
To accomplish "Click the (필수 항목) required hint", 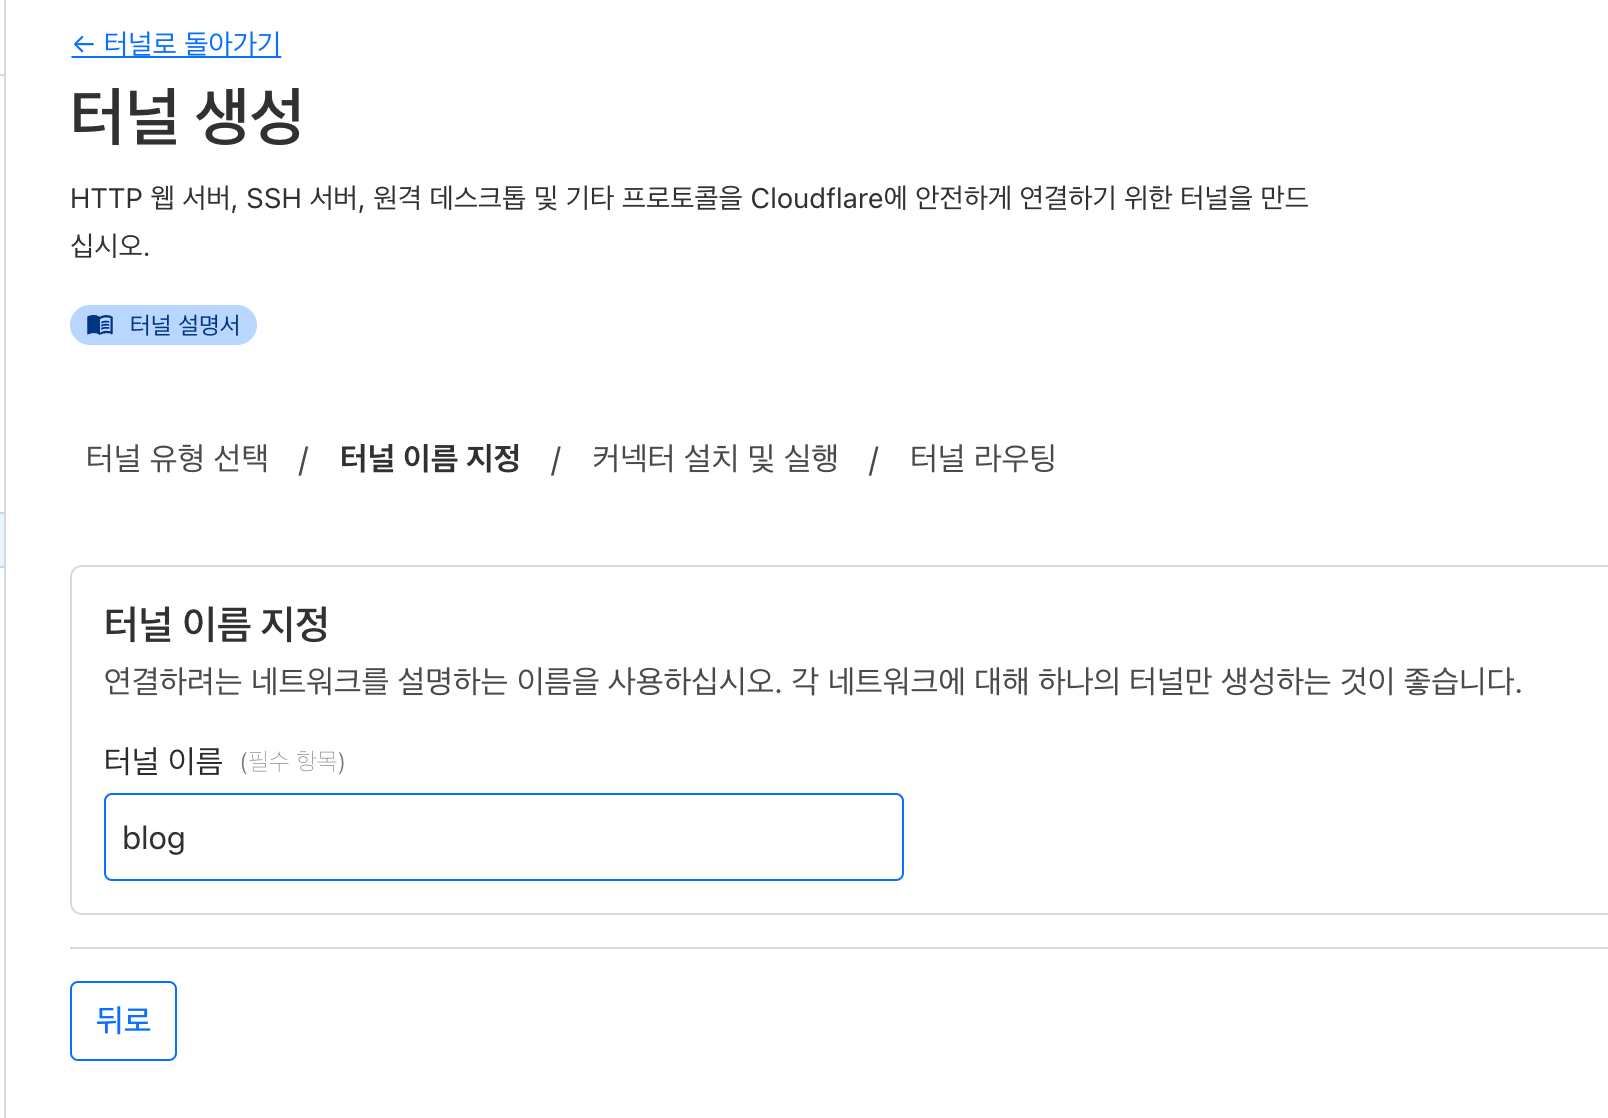I will coord(293,762).
